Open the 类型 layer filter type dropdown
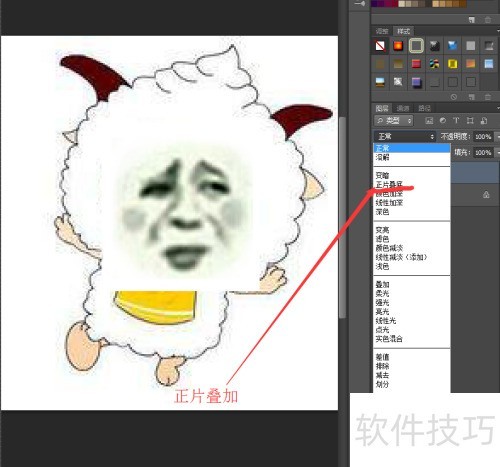Screen dimensions: 500x467 tap(394, 121)
